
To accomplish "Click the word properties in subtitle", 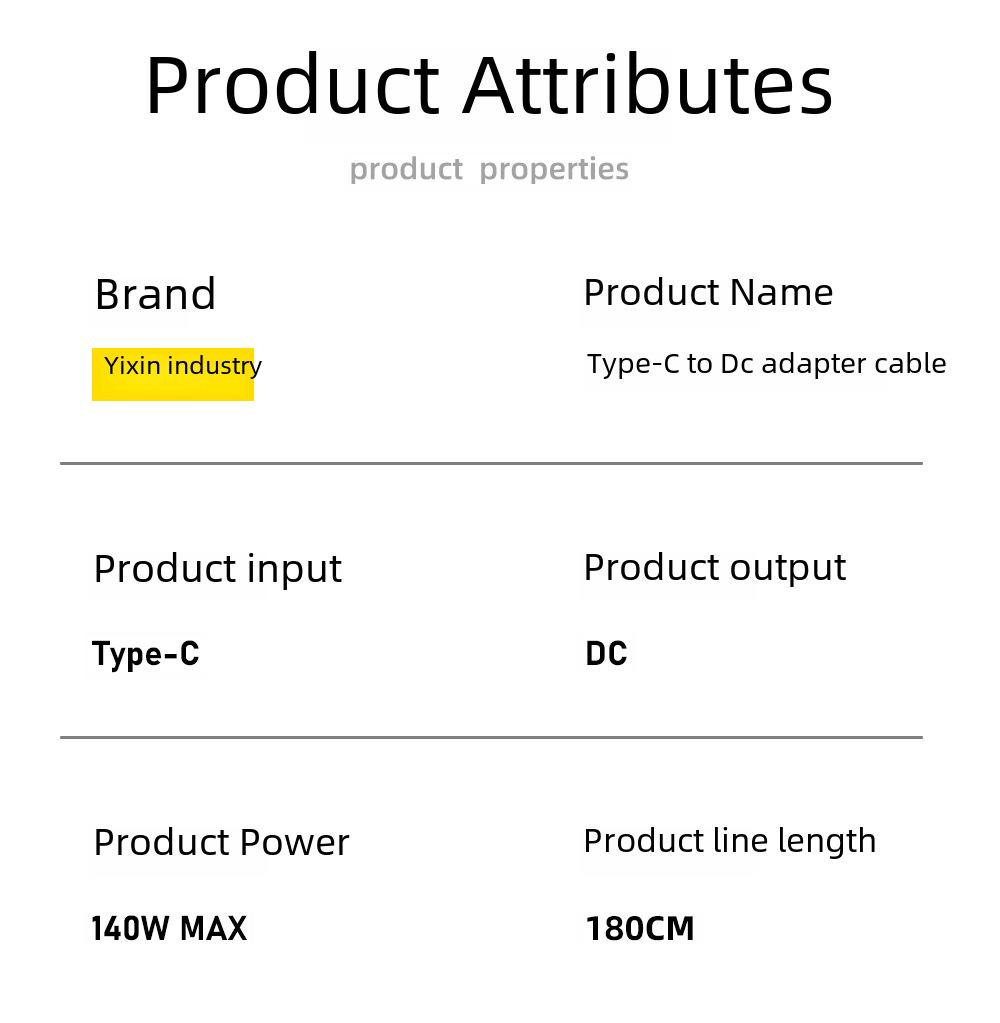I will click(554, 170).
